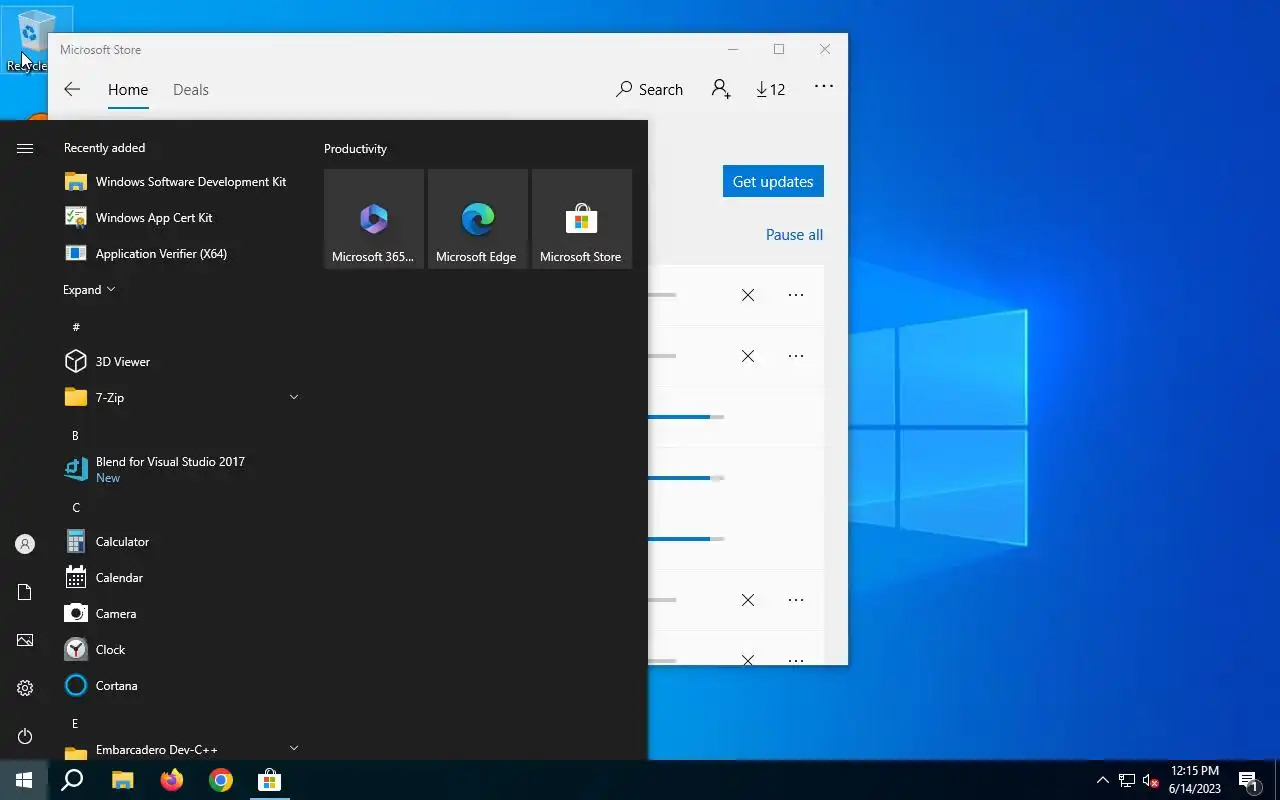Open Store downloads indicator showing 12
The width and height of the screenshot is (1280, 800).
point(771,89)
